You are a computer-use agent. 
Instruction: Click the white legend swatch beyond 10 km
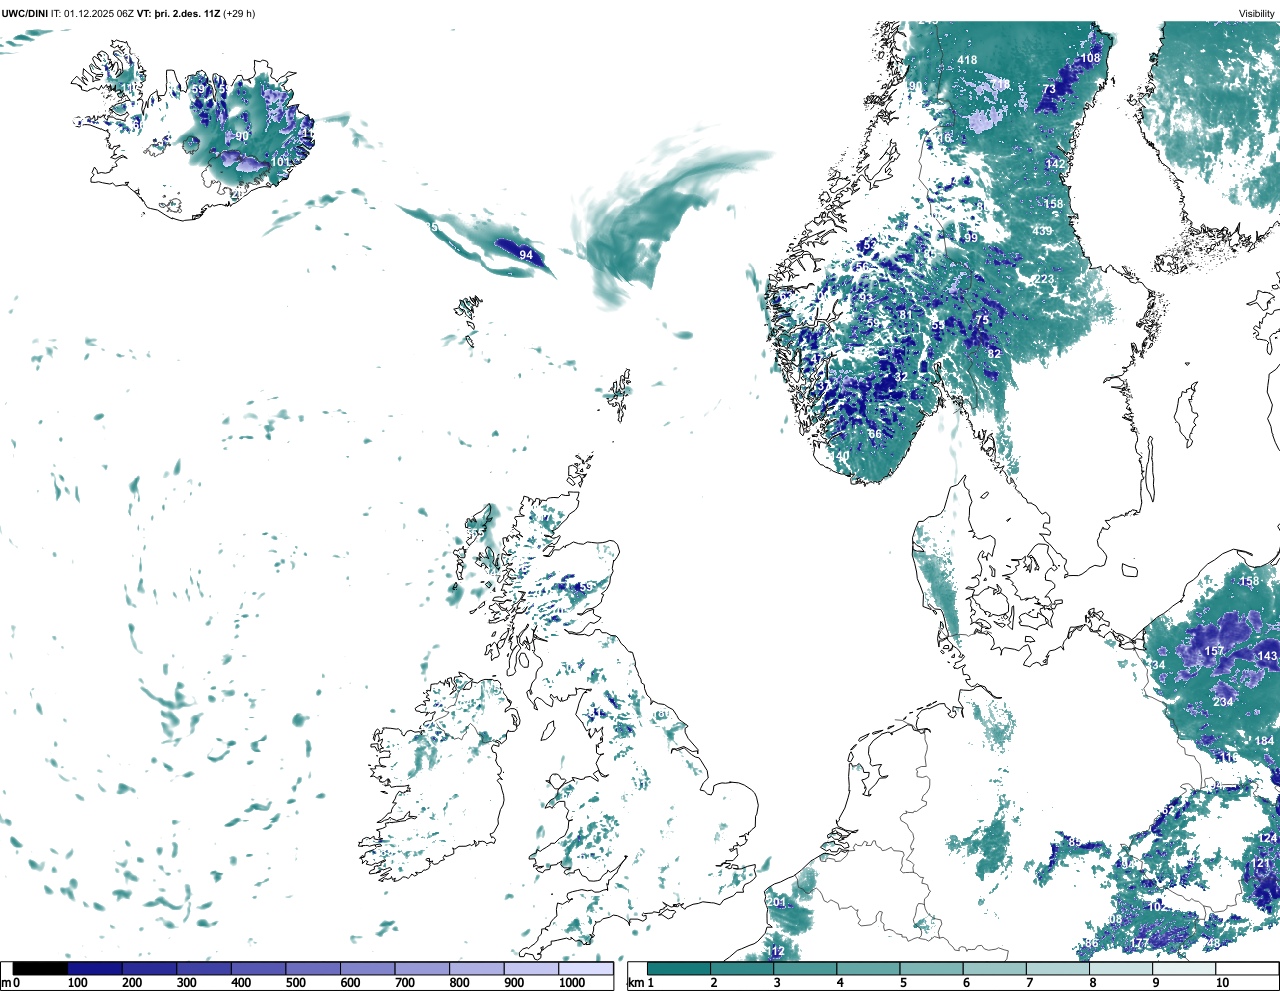tap(1247, 969)
